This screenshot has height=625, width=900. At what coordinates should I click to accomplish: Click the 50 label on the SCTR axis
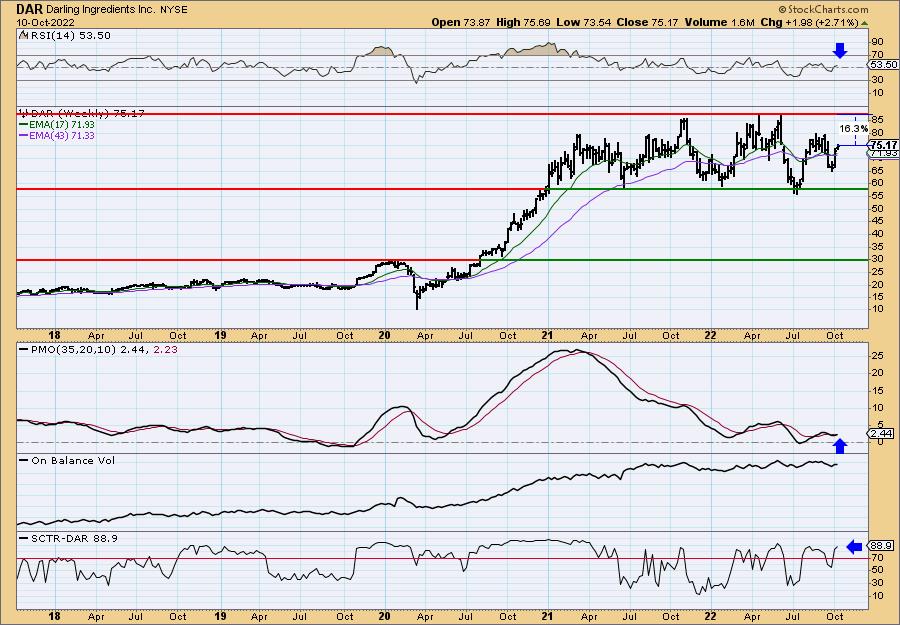tap(877, 570)
